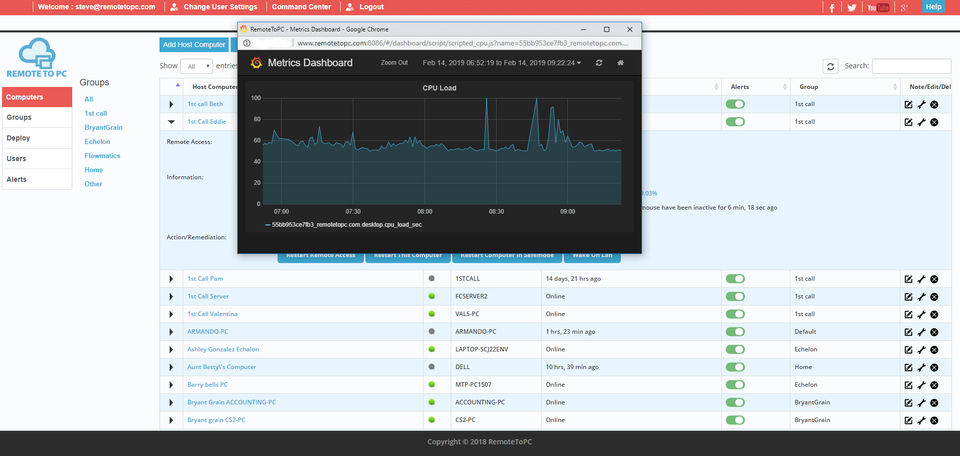Viewport: 960px width, 456px height.
Task: Click the refresh icon beside Search
Action: point(830,66)
